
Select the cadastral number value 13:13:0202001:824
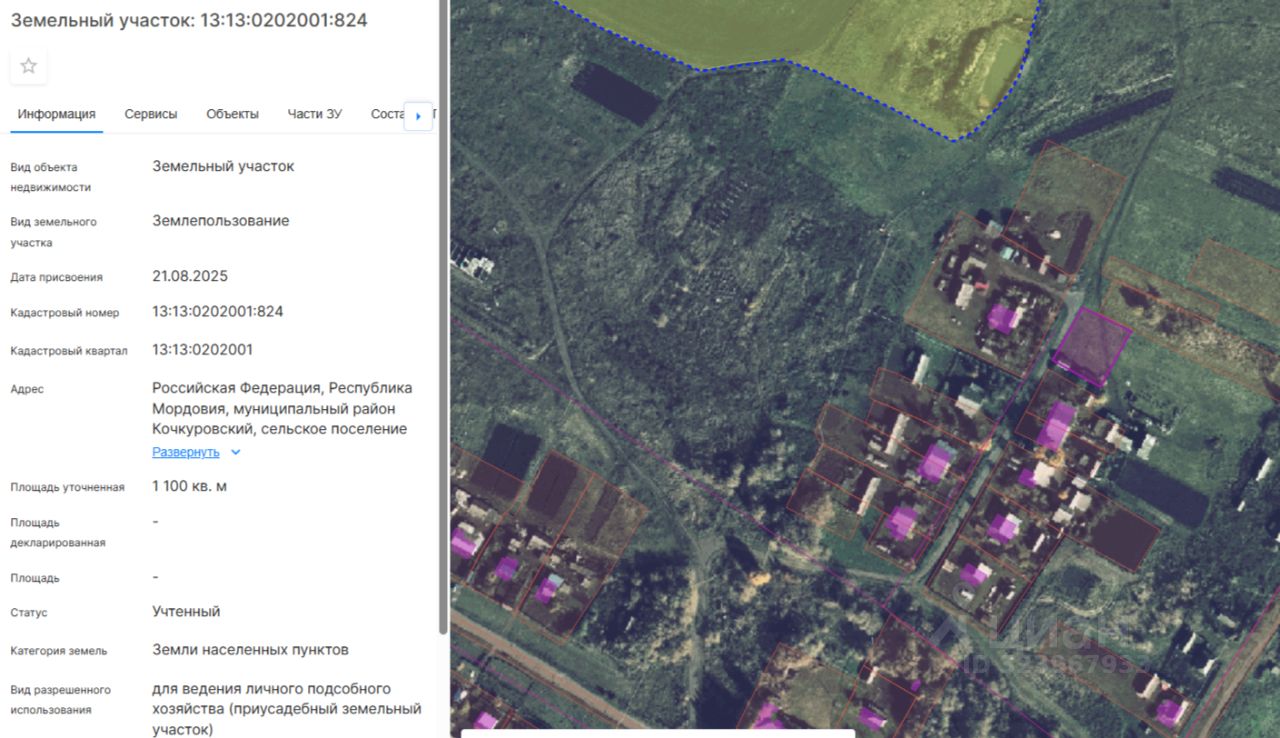tap(218, 312)
